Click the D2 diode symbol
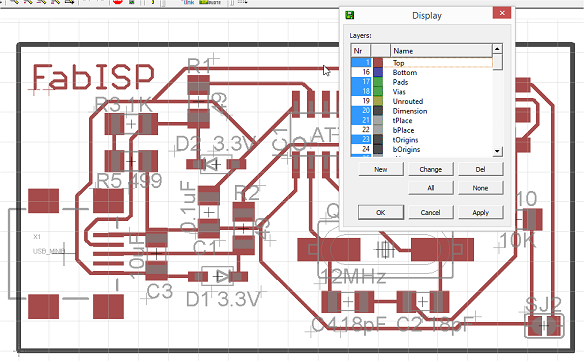This screenshot has height=361, width=584. [216, 164]
